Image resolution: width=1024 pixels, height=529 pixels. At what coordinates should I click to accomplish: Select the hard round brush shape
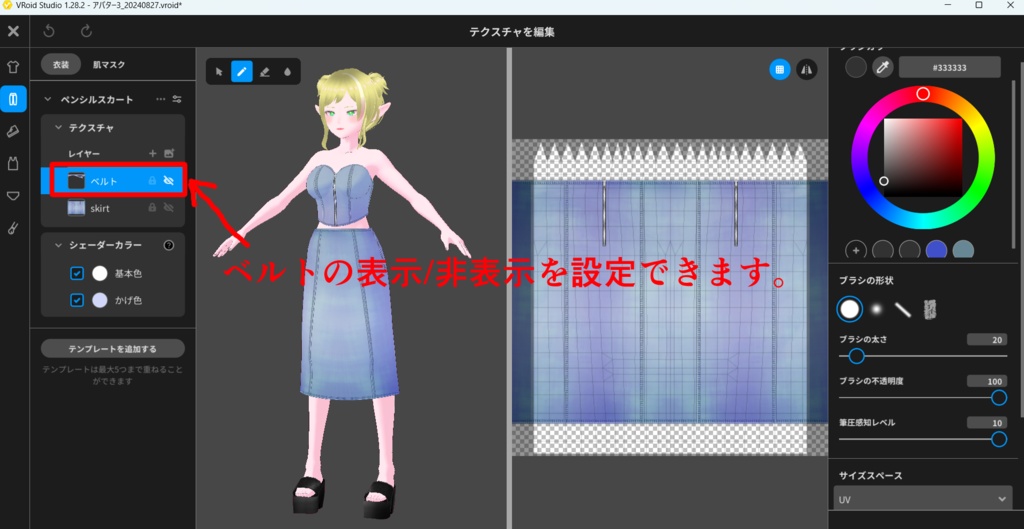click(850, 309)
